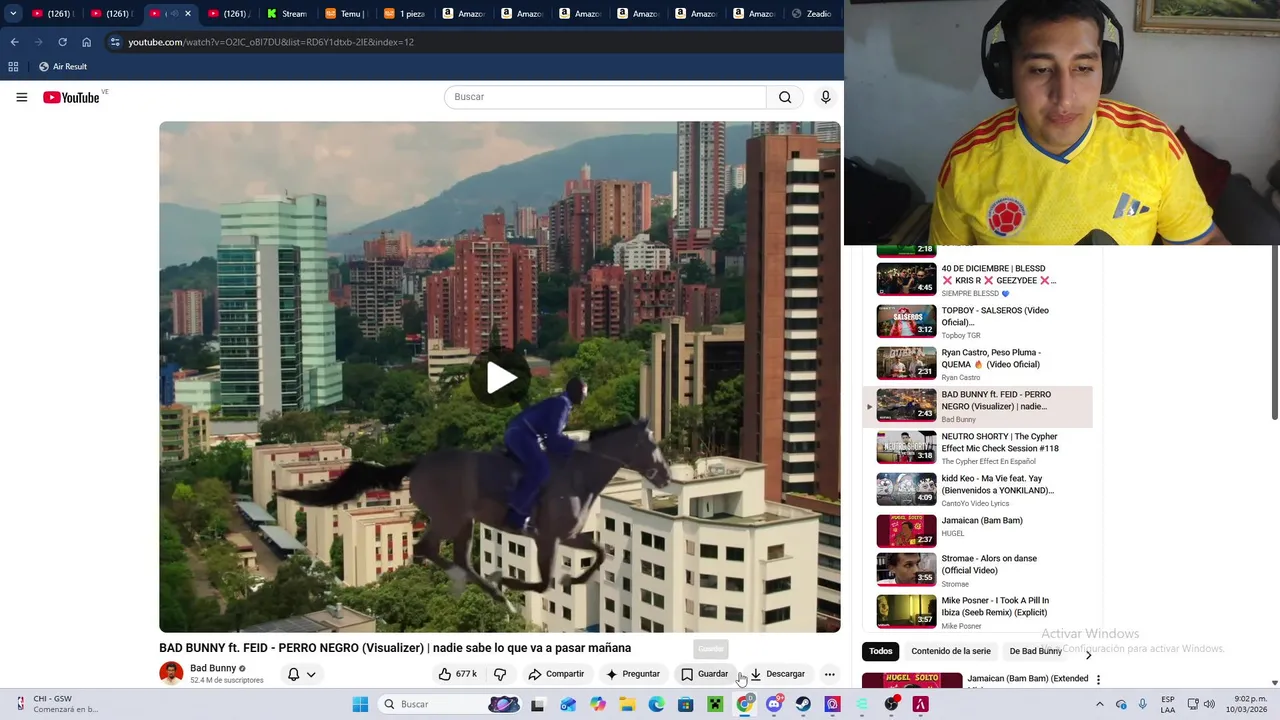This screenshot has width=1280, height=720.
Task: Open the CHI - GSW taskbar widget
Action: click(55, 704)
